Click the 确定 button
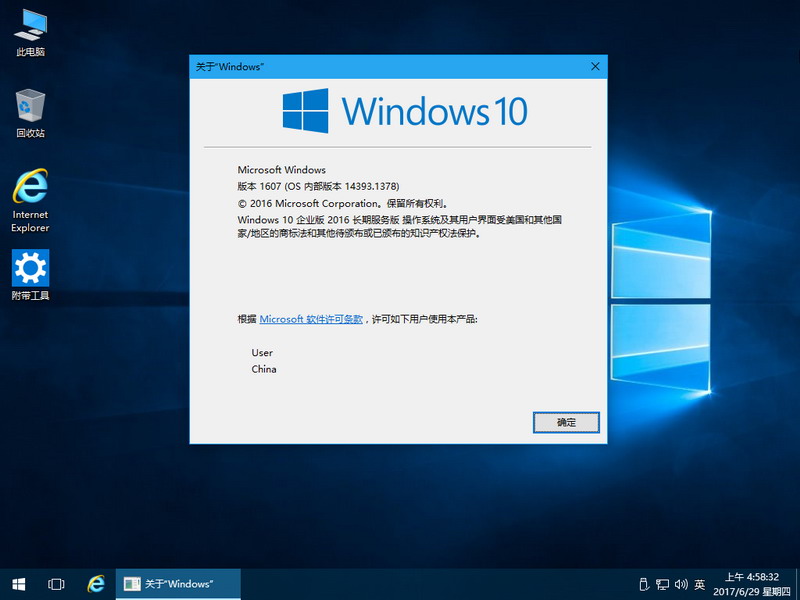Image resolution: width=800 pixels, height=600 pixels. pyautogui.click(x=566, y=422)
